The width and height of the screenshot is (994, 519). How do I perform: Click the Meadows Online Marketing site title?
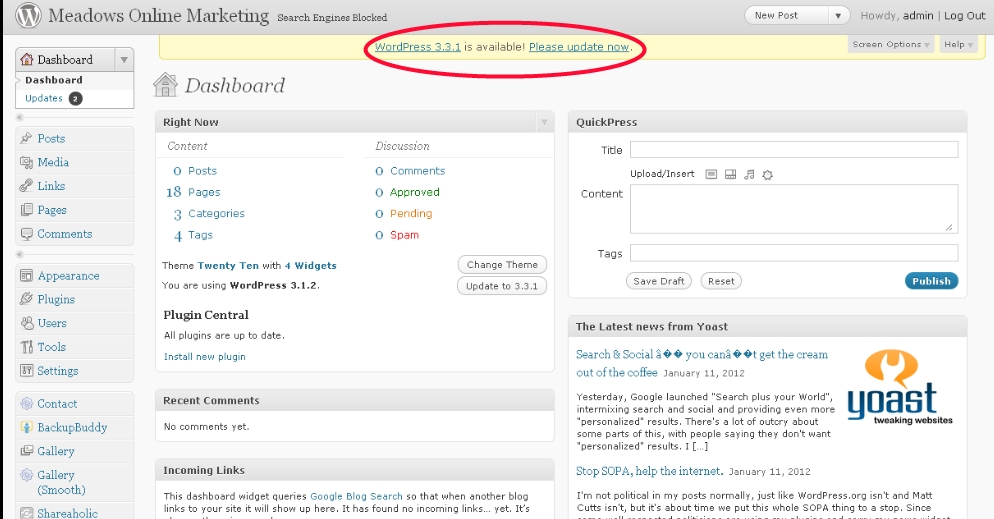point(158,16)
